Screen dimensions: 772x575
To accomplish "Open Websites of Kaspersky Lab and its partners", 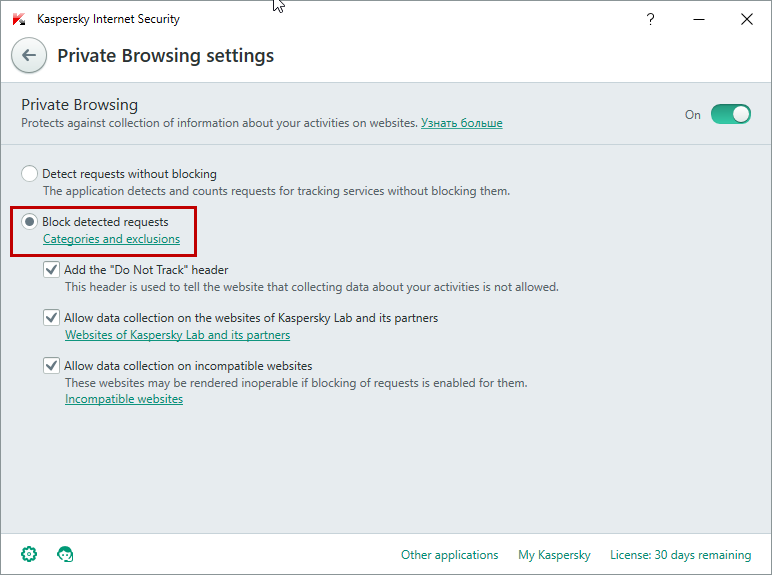I will 177,335.
